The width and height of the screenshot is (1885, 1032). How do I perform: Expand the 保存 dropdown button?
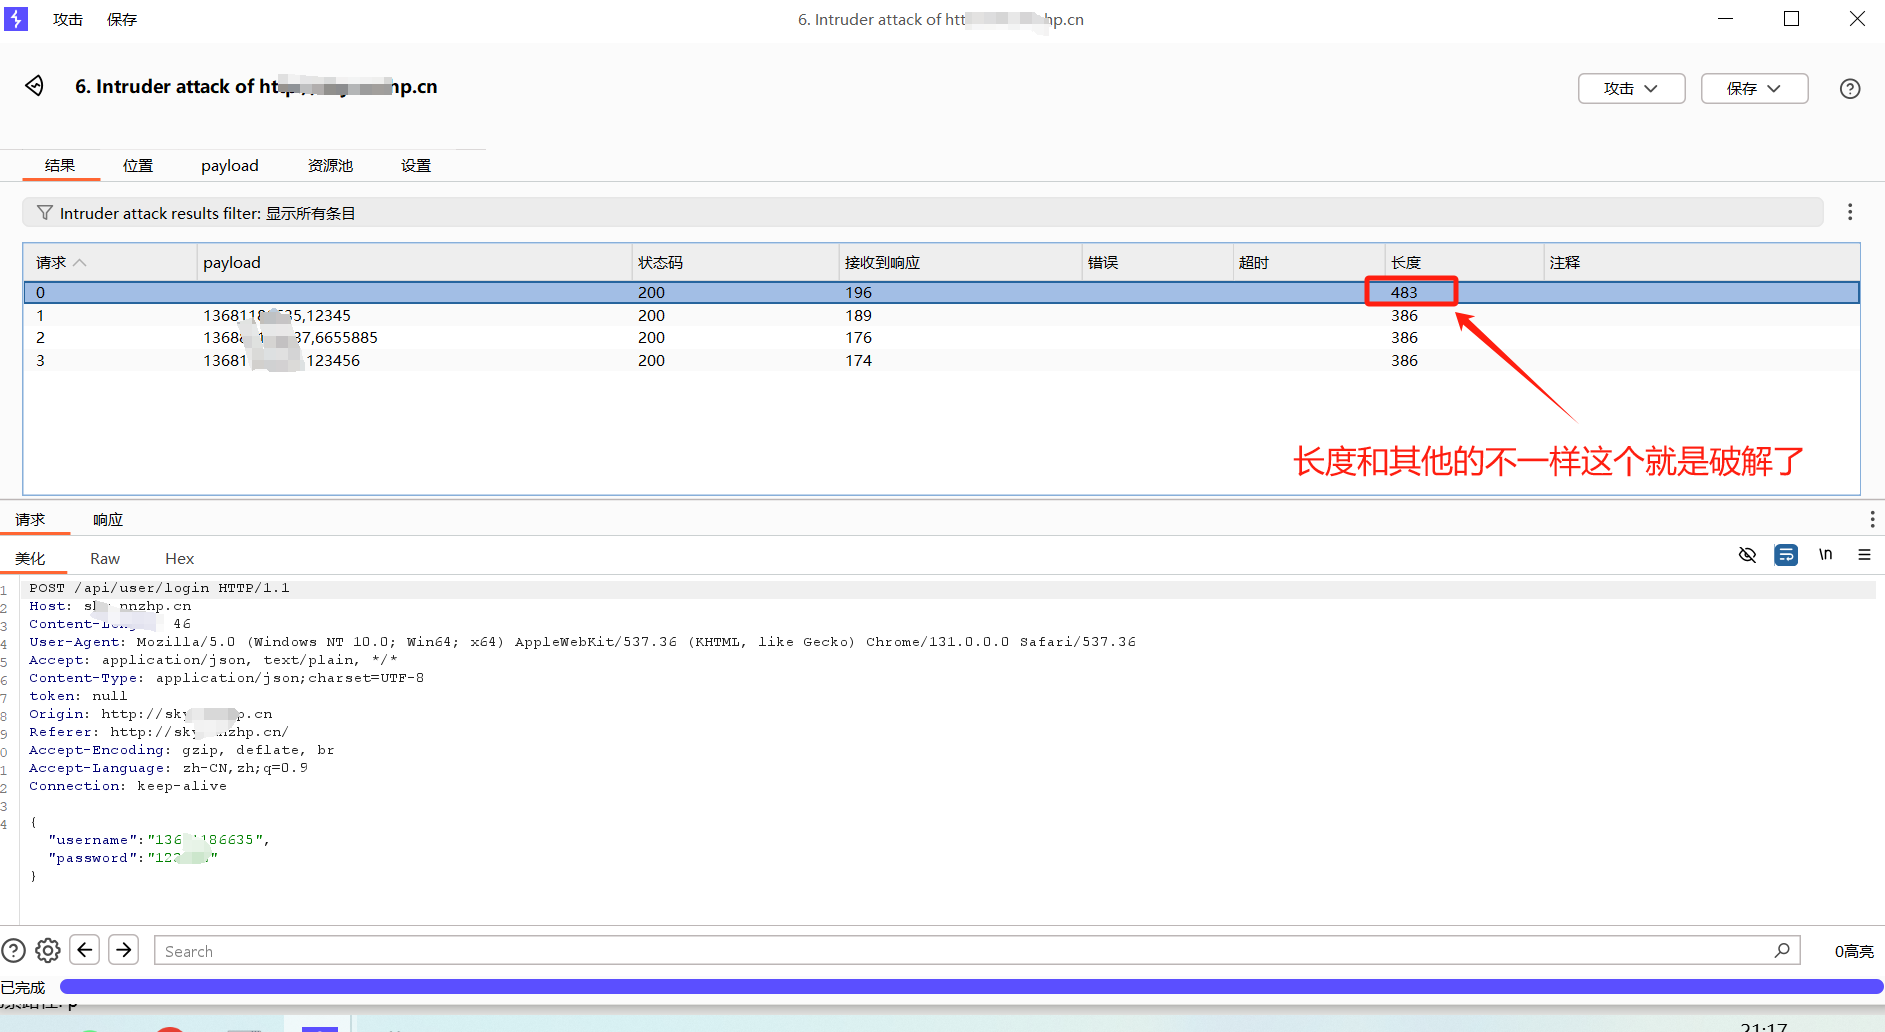pyautogui.click(x=1754, y=88)
